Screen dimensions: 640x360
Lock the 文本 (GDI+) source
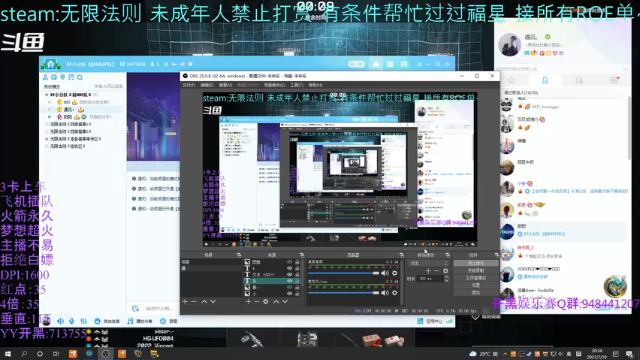pyautogui.click(x=297, y=275)
